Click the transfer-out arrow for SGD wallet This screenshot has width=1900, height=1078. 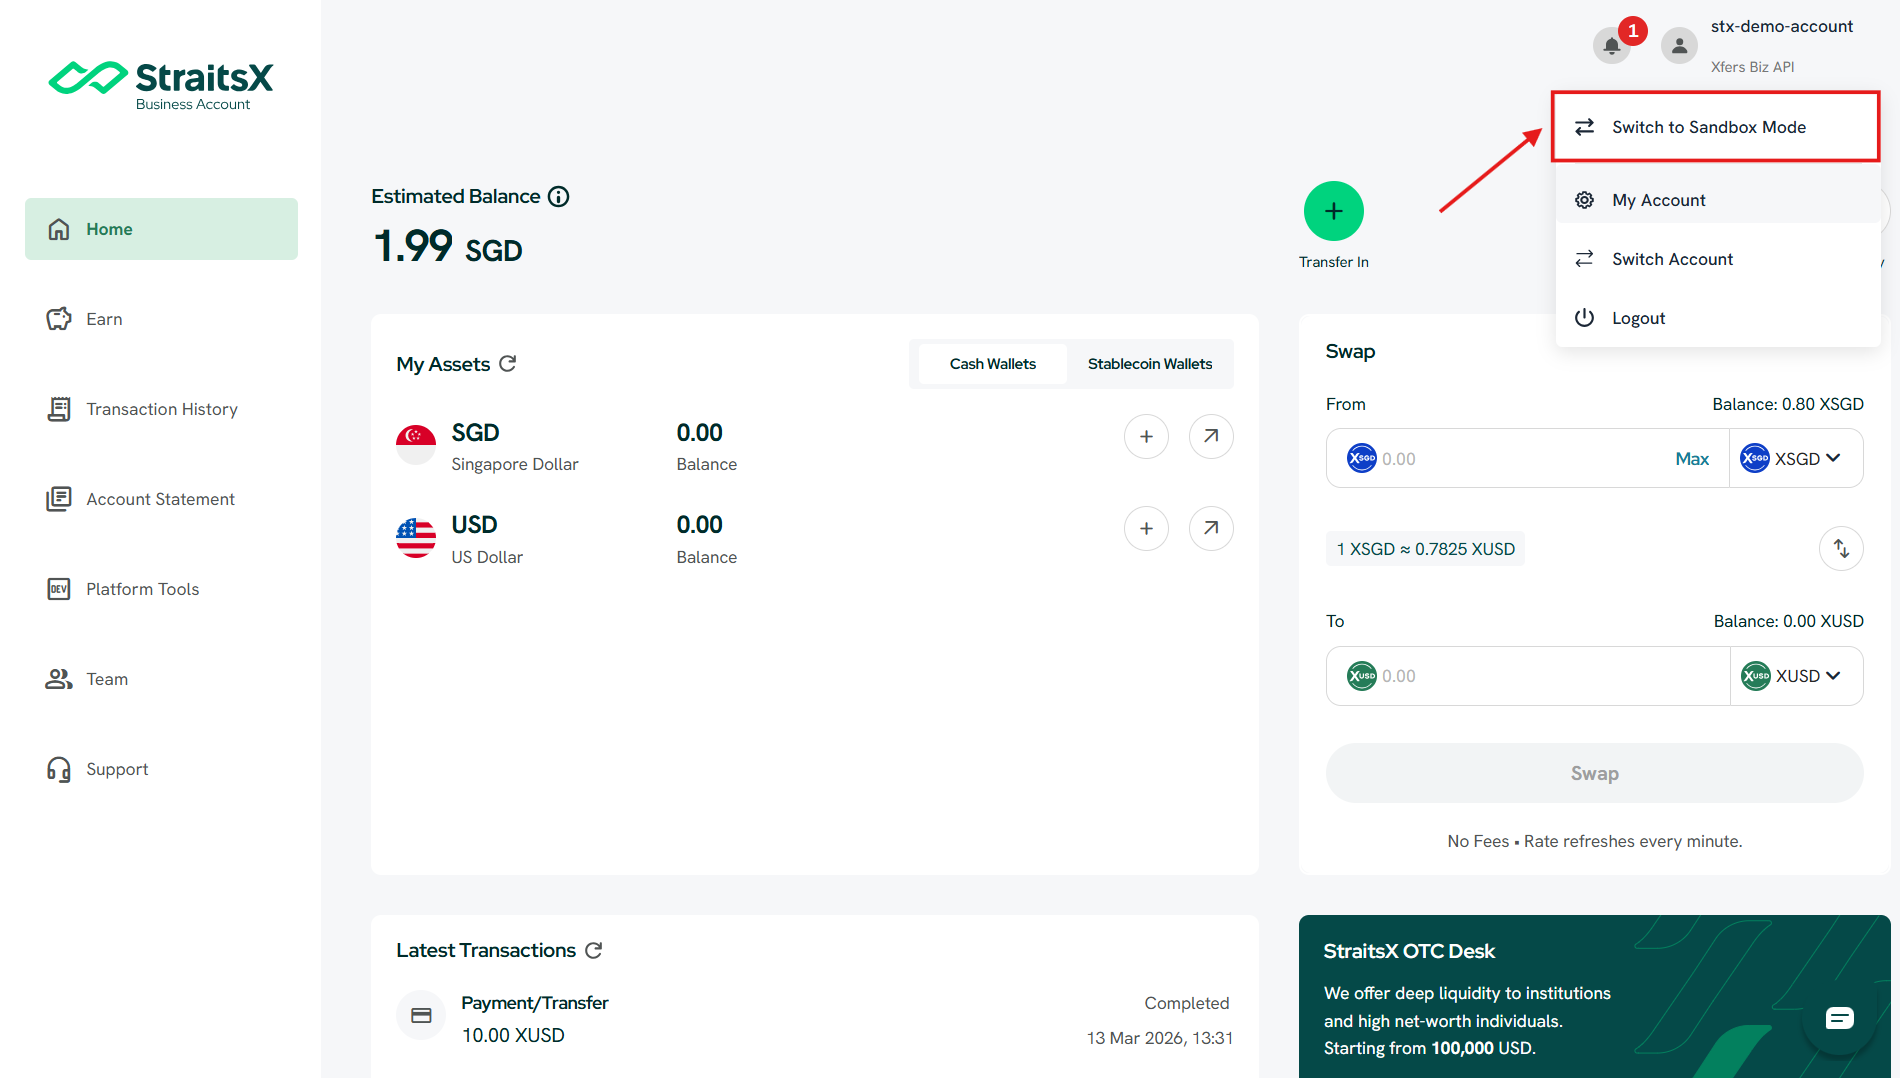coord(1211,436)
